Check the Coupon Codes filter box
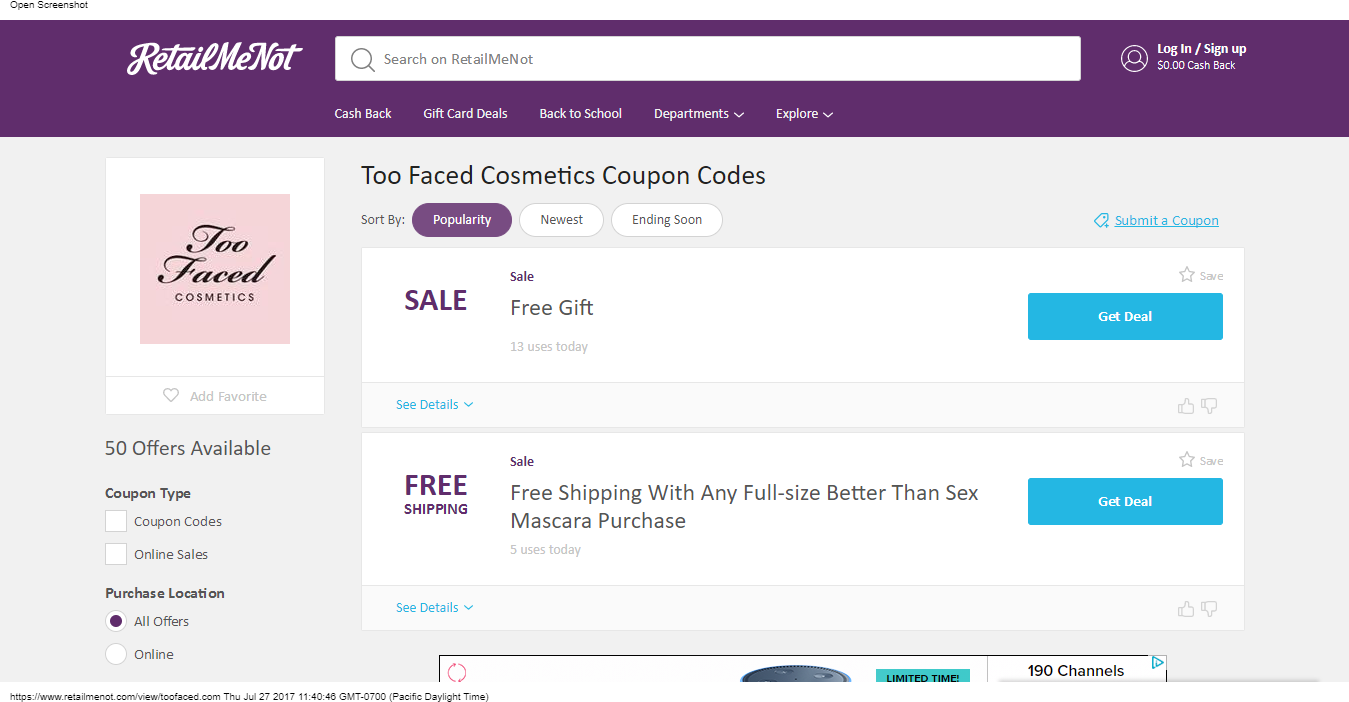This screenshot has width=1349, height=702. pos(116,521)
